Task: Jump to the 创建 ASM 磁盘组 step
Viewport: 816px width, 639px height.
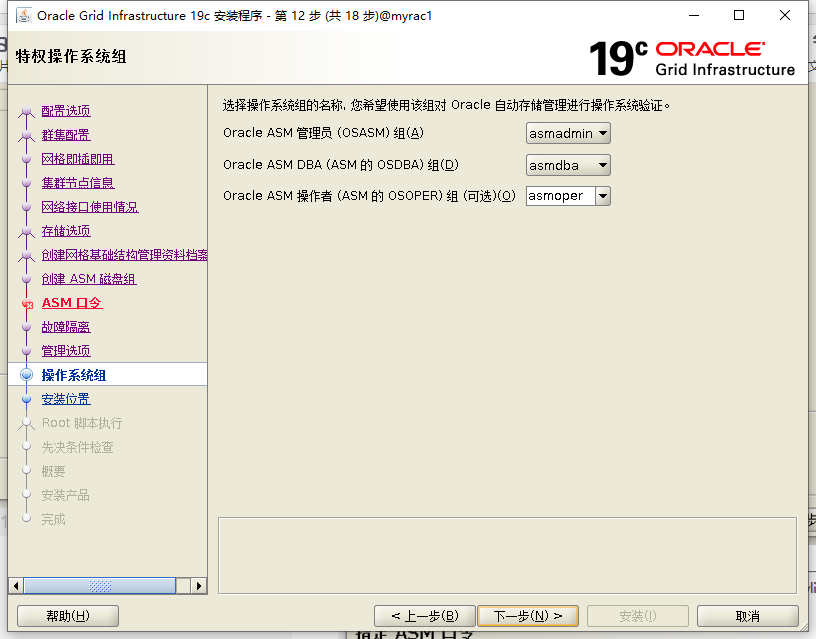Action: (x=89, y=278)
